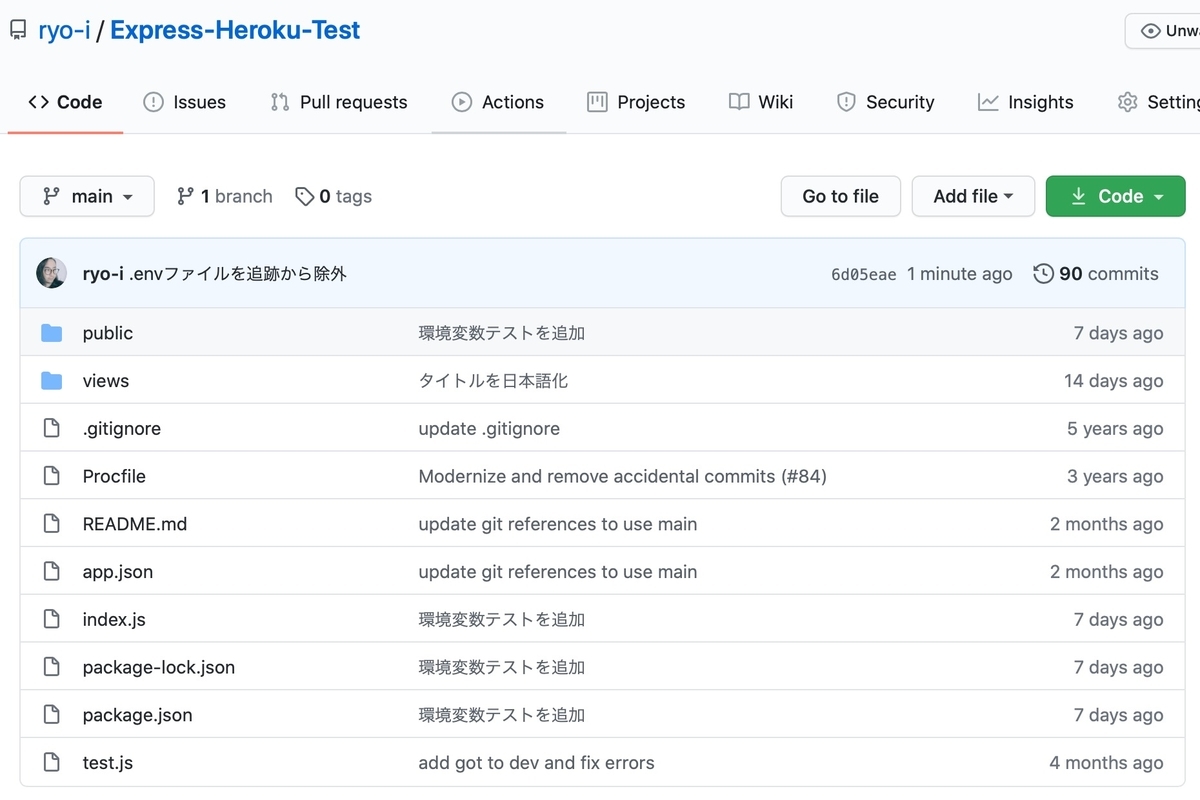View the 0 tags link
Image resolution: width=1200 pixels, height=800 pixels.
(x=334, y=197)
